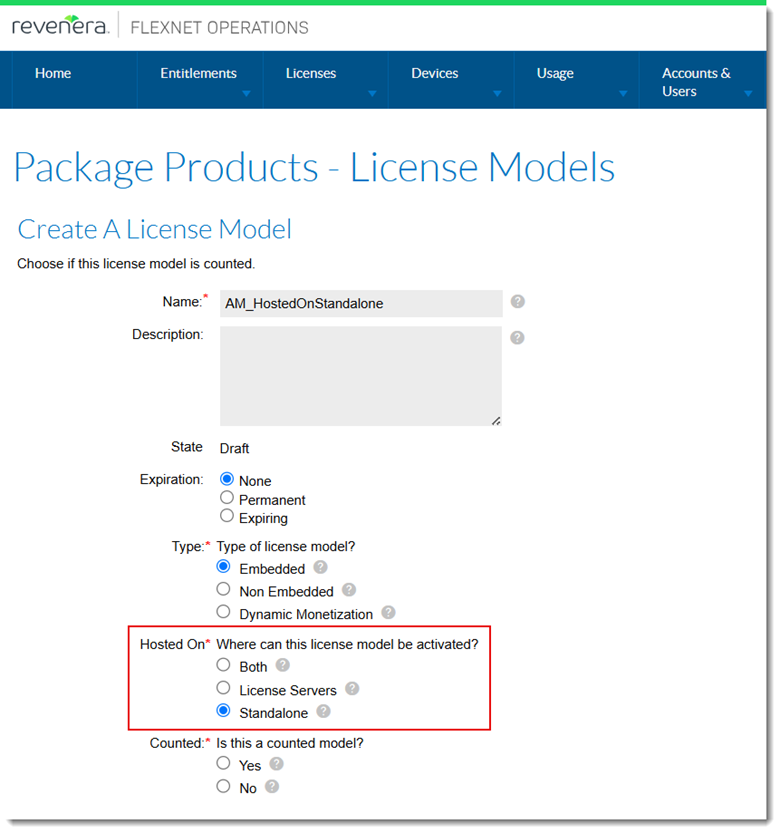This screenshot has height=833, width=780.
Task: Show help for Standalone option
Action: pos(323,712)
